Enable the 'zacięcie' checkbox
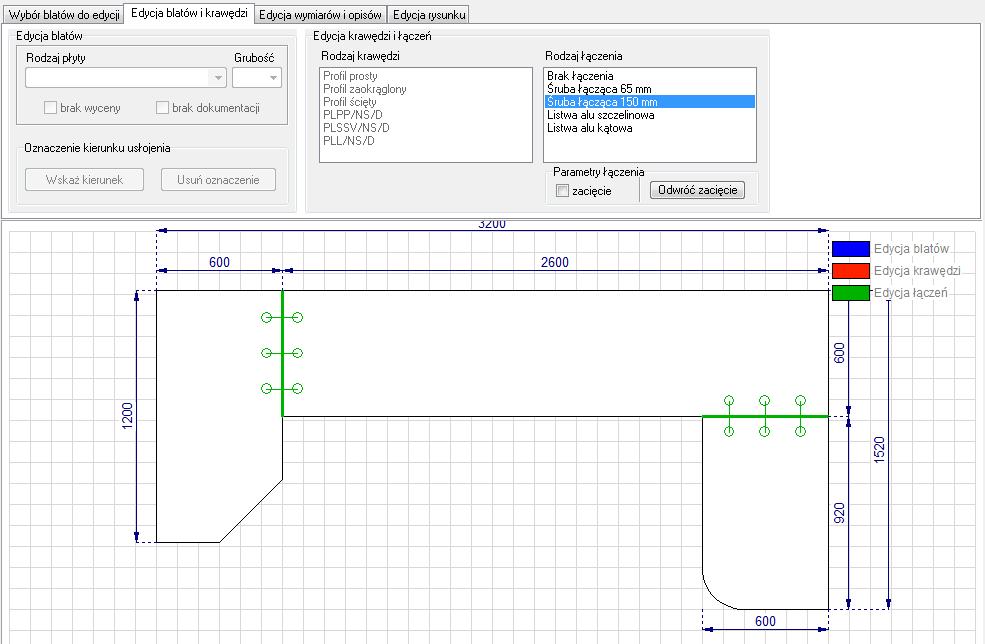Image resolution: width=985 pixels, height=644 pixels. (562, 190)
